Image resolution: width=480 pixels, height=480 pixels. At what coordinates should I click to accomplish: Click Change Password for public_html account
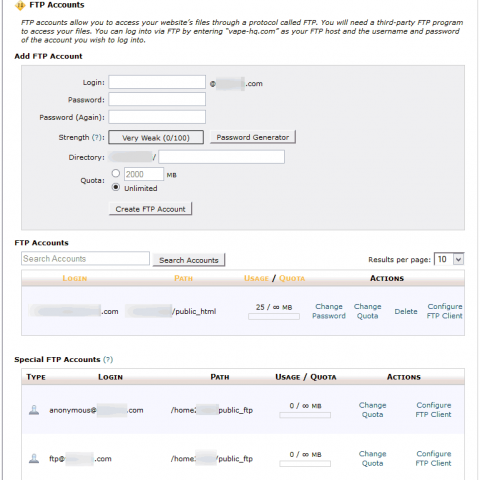click(x=329, y=311)
